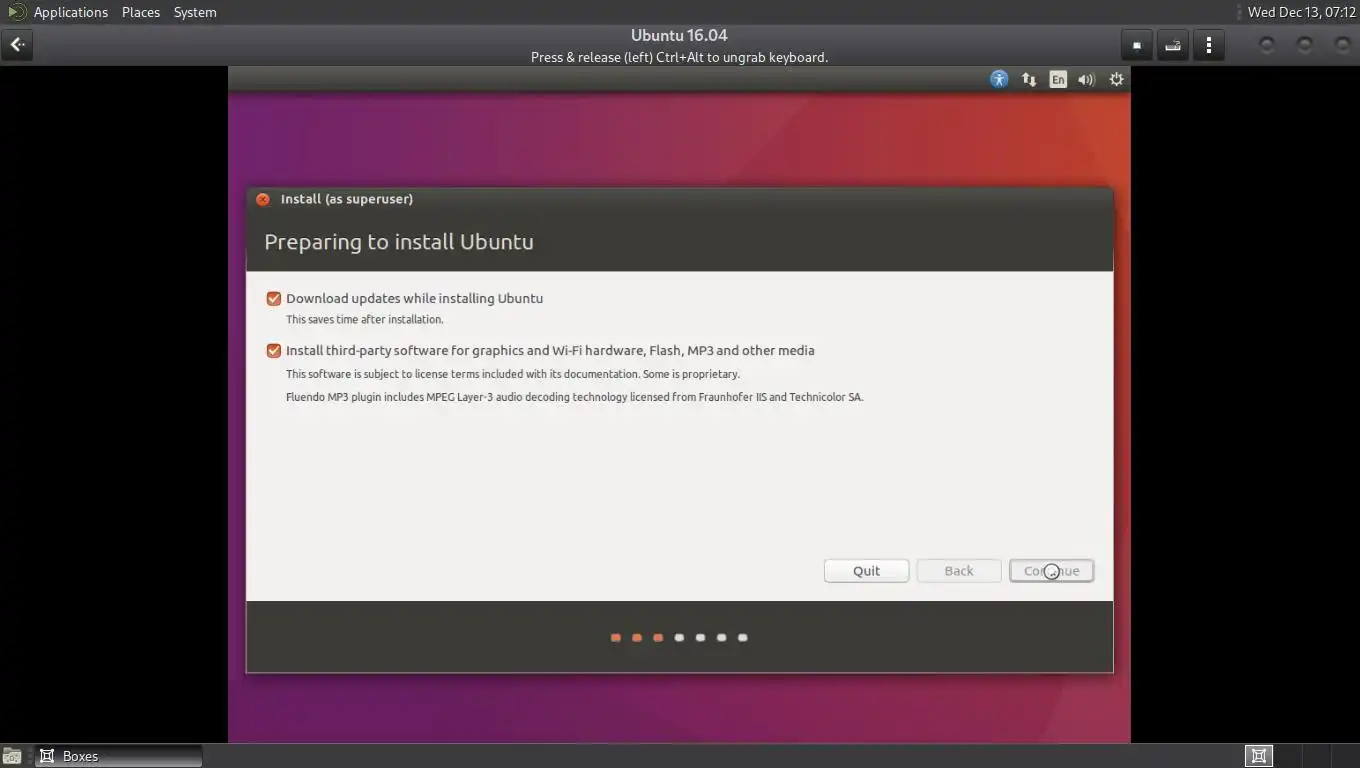
Task: Click the clock showing Wed Dec 13, 07:12
Action: tap(1301, 12)
